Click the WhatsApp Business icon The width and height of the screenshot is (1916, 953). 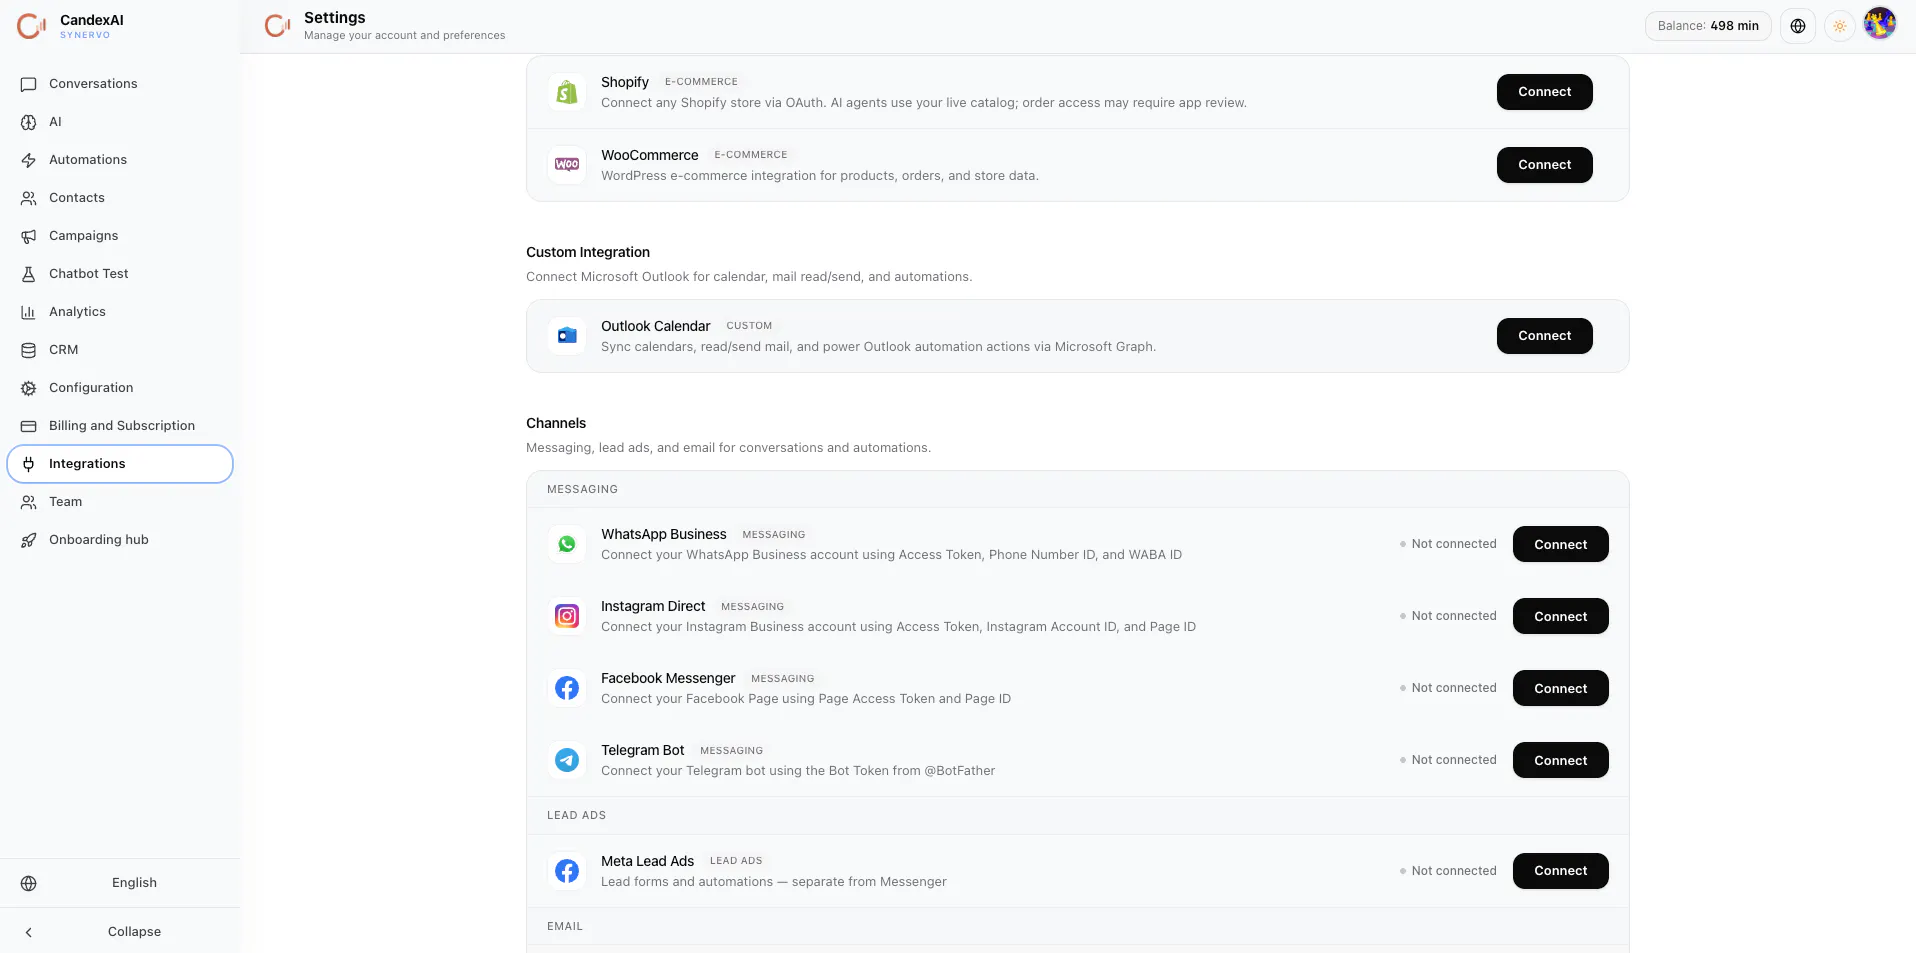pyautogui.click(x=567, y=544)
